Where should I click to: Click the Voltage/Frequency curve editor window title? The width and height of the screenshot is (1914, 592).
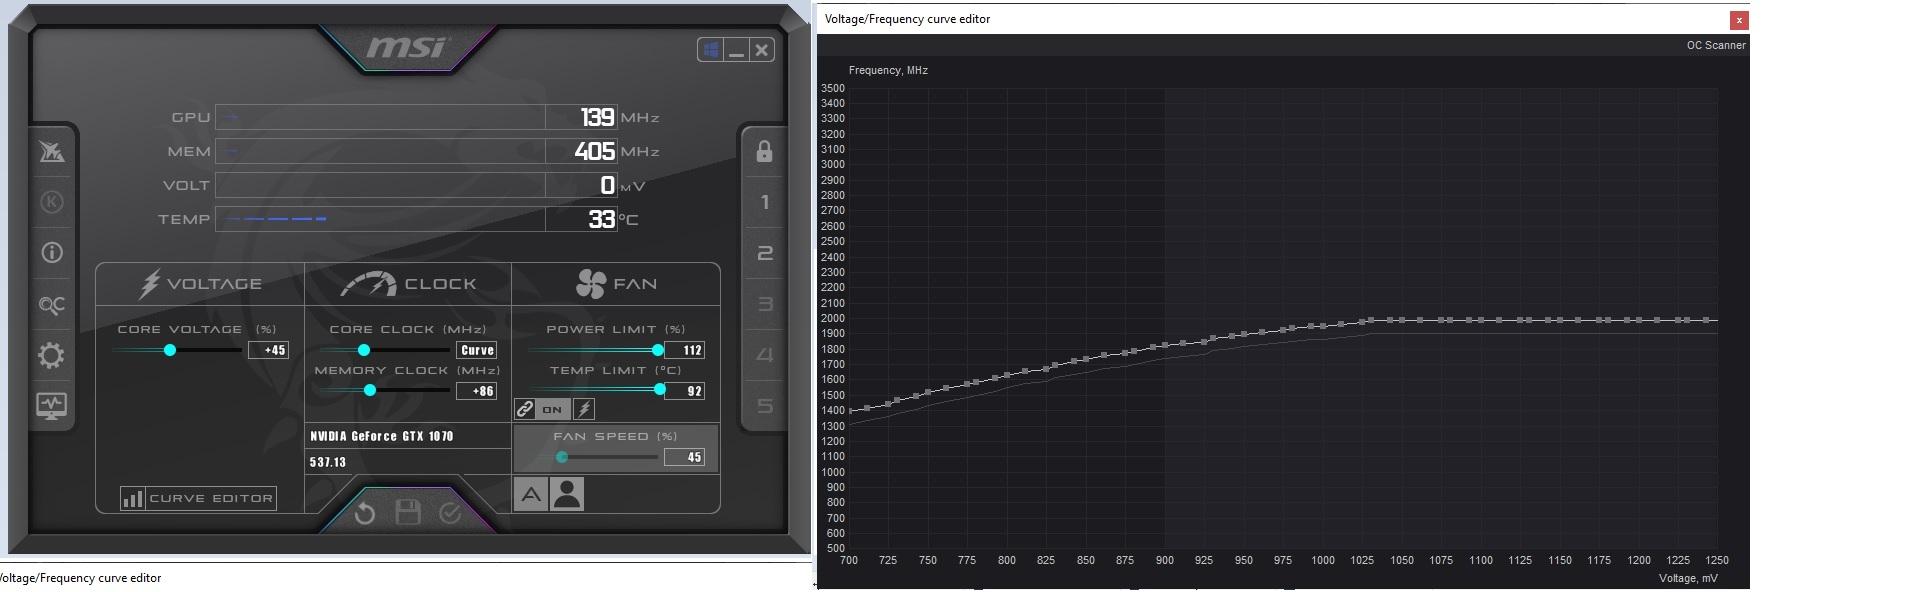(x=907, y=19)
